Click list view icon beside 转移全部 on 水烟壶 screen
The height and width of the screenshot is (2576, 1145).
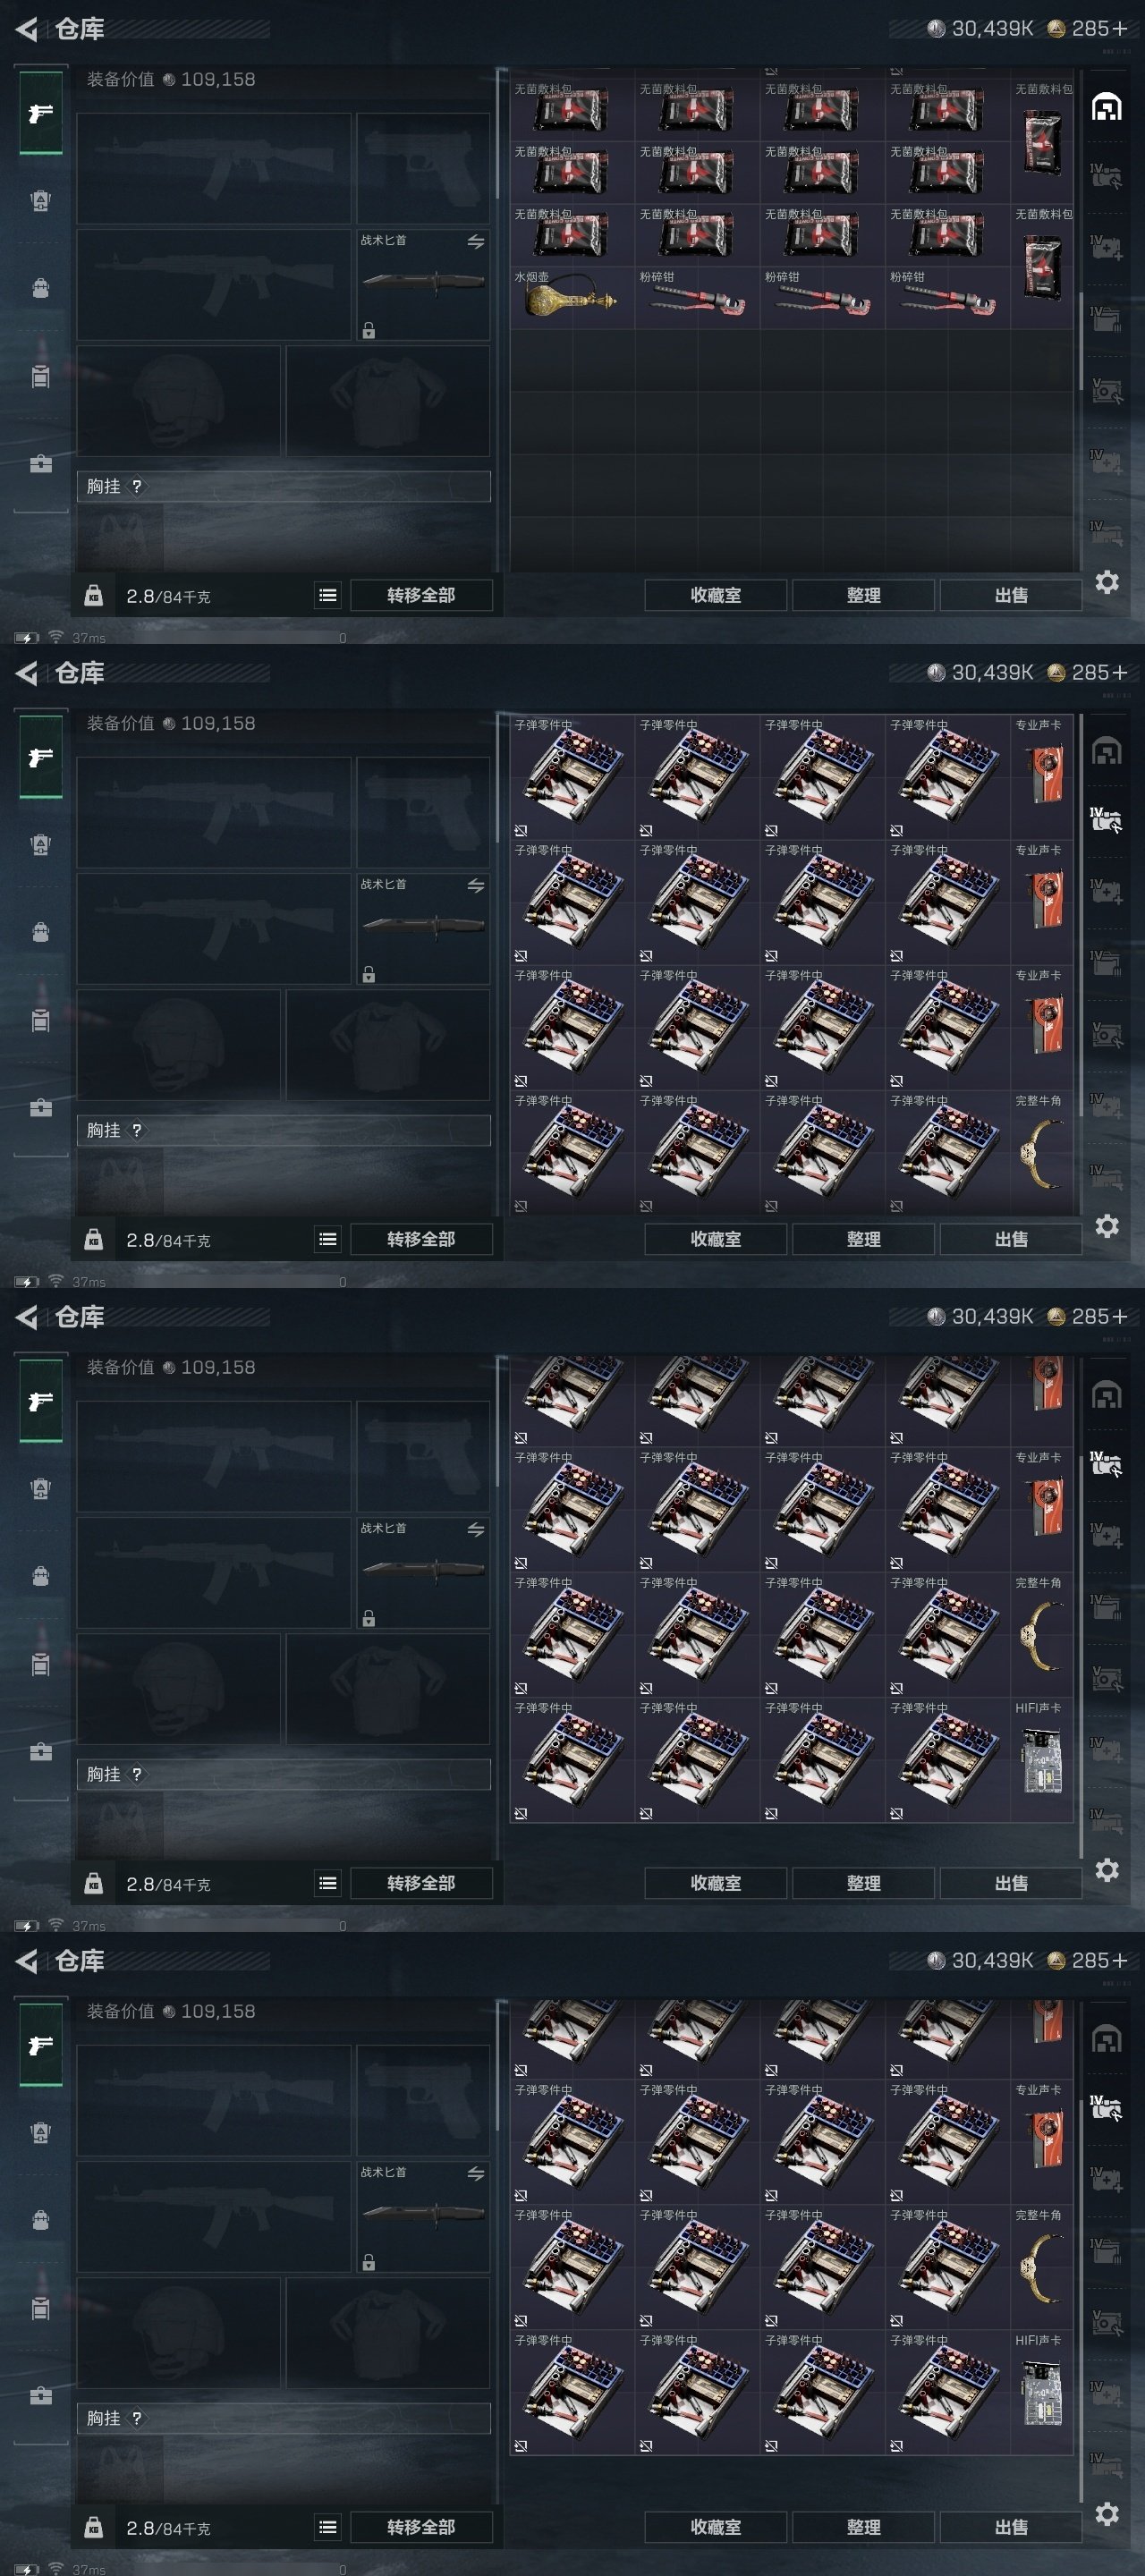click(x=327, y=596)
